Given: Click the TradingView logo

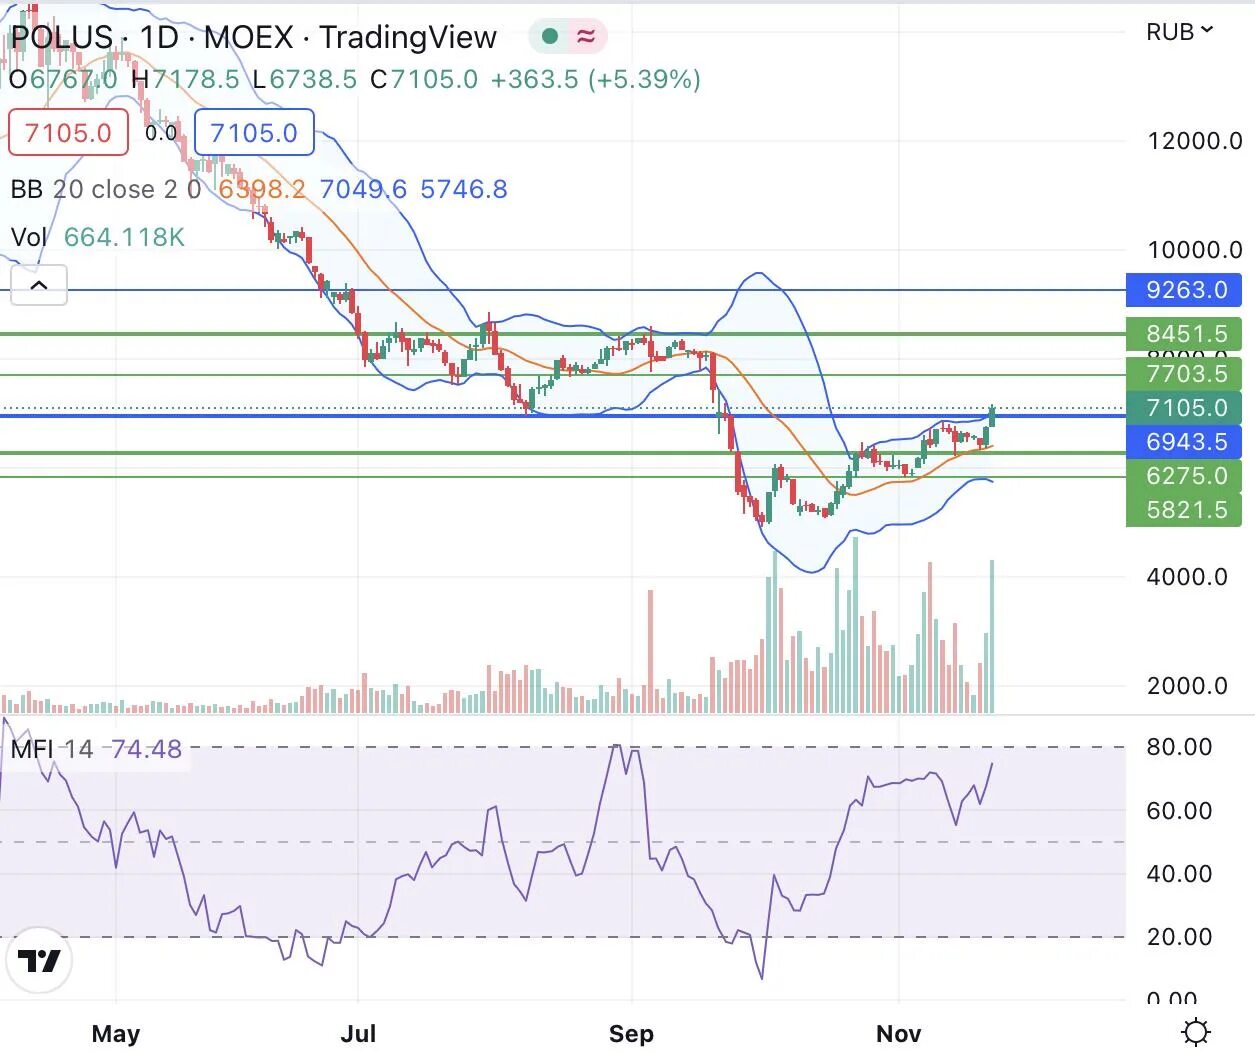Looking at the screenshot, I should tap(38, 961).
